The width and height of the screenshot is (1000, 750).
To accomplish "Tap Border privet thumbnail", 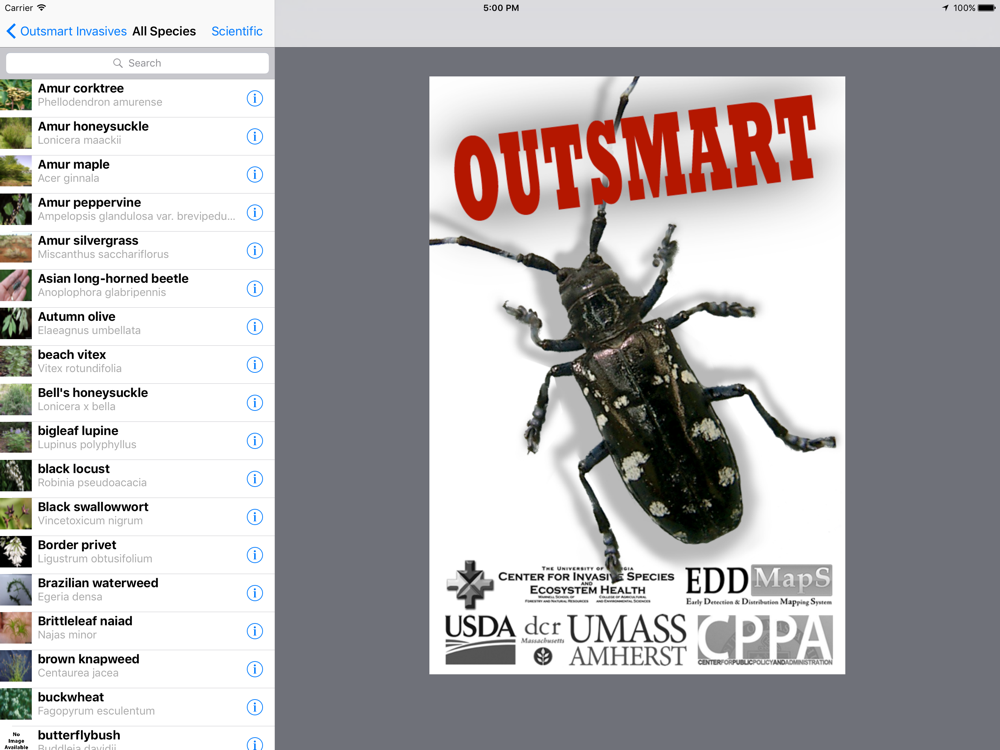I will point(15,552).
